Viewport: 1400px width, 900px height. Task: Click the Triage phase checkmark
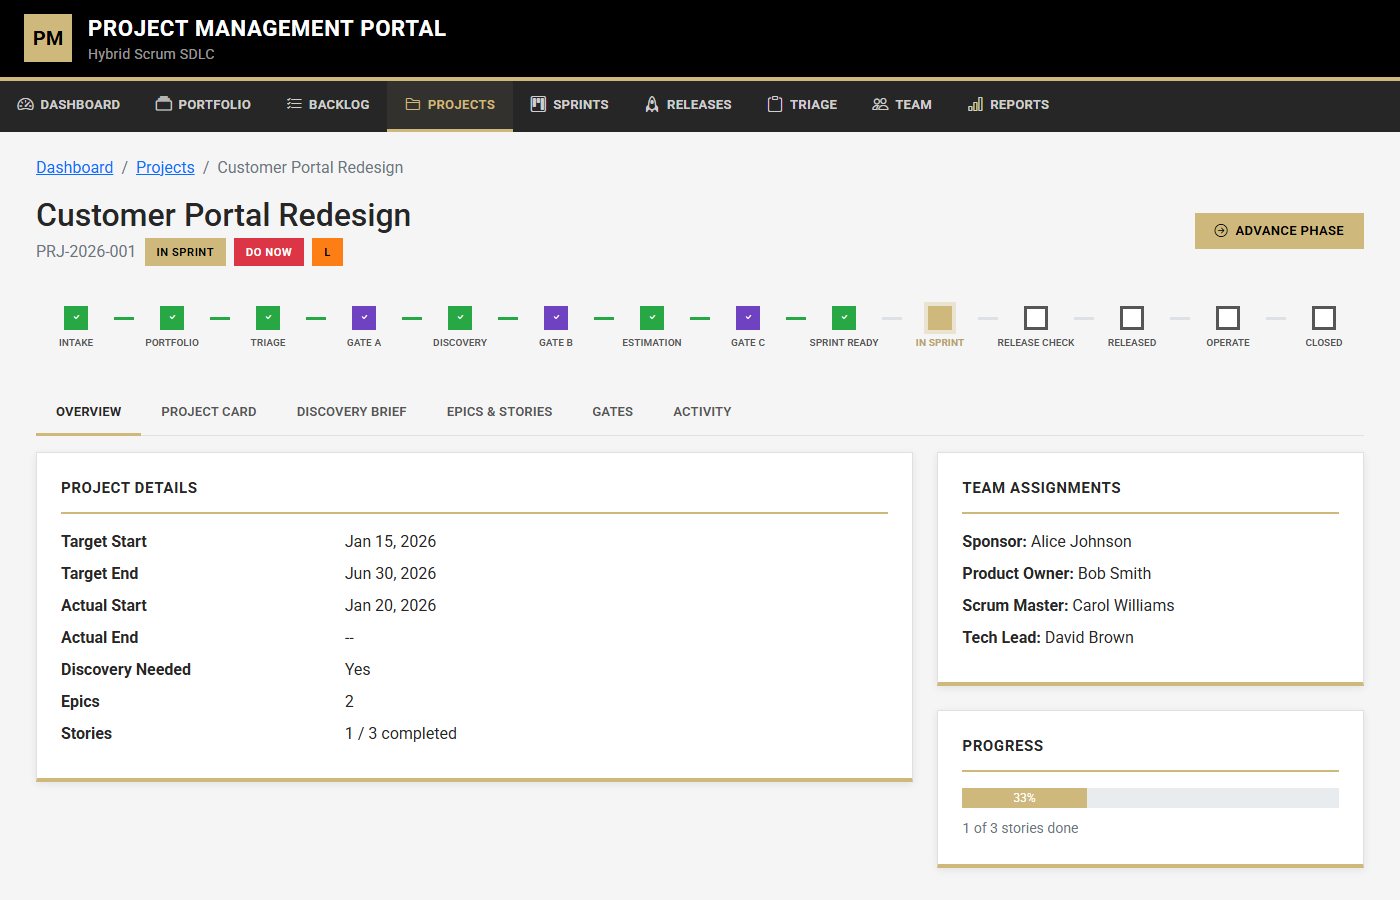[268, 318]
